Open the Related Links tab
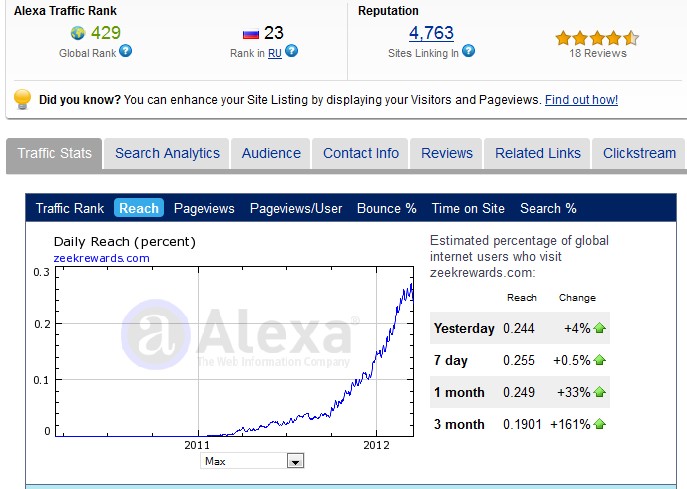Image resolution: width=687 pixels, height=489 pixels. tap(538, 153)
